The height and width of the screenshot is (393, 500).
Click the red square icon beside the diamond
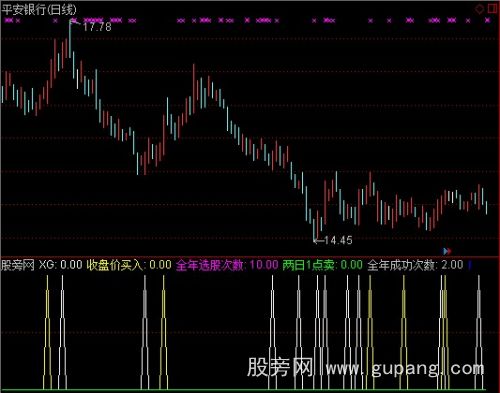pyautogui.click(x=492, y=9)
